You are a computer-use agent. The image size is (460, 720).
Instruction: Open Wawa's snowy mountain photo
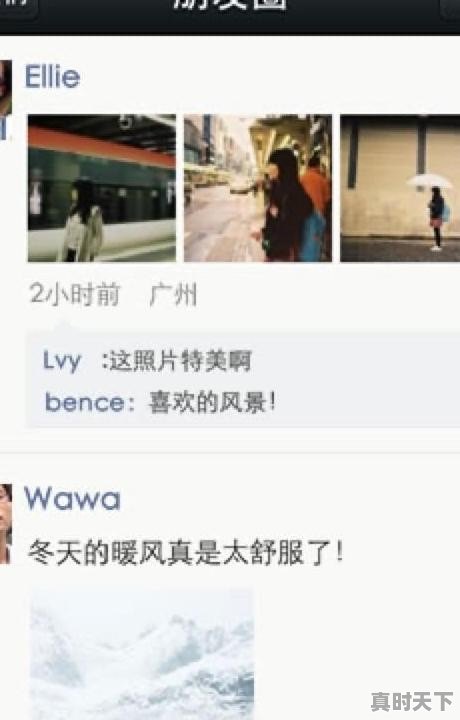(142, 654)
